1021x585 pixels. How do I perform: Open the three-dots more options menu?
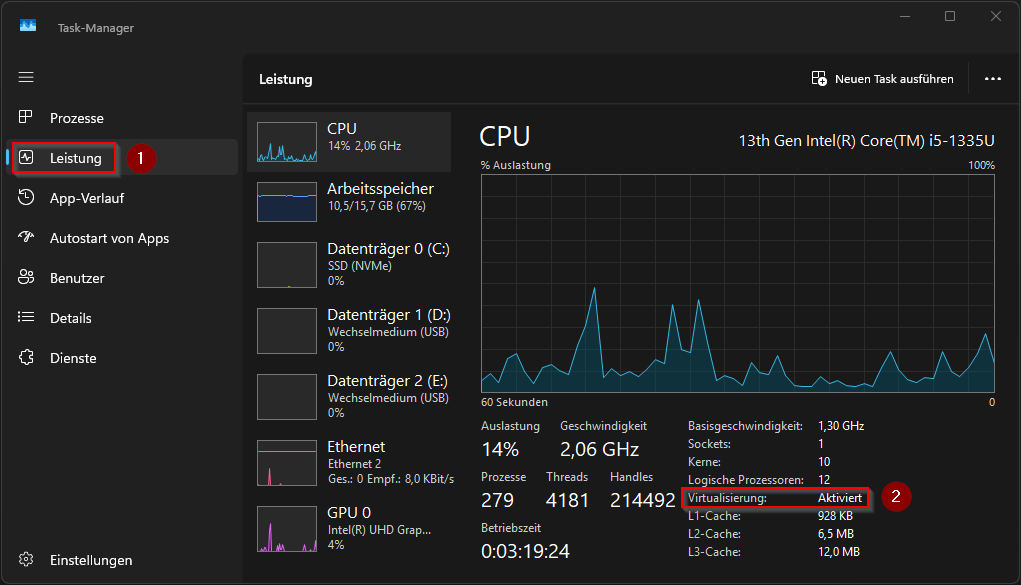pos(992,79)
